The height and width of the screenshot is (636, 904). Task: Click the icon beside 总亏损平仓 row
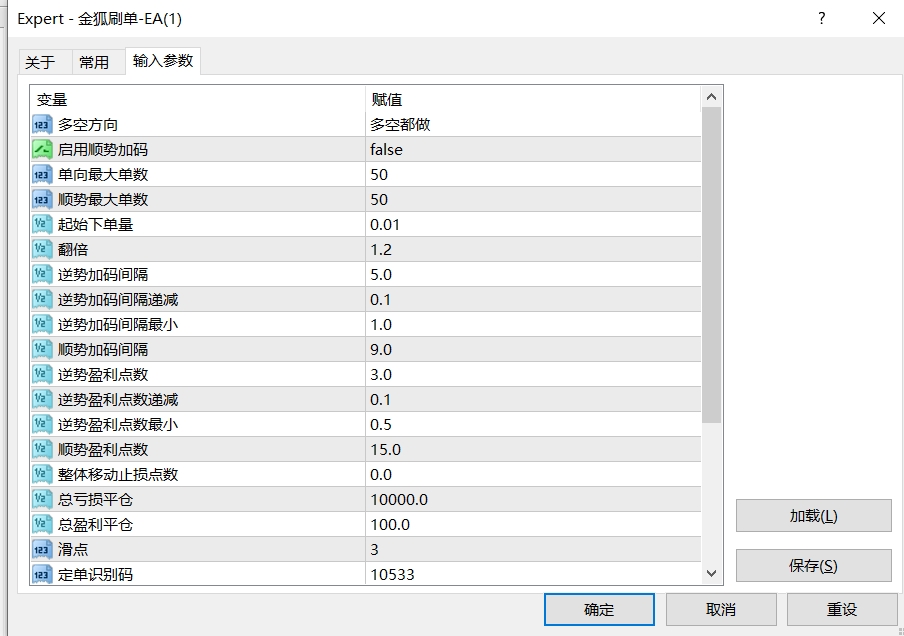tap(42, 500)
